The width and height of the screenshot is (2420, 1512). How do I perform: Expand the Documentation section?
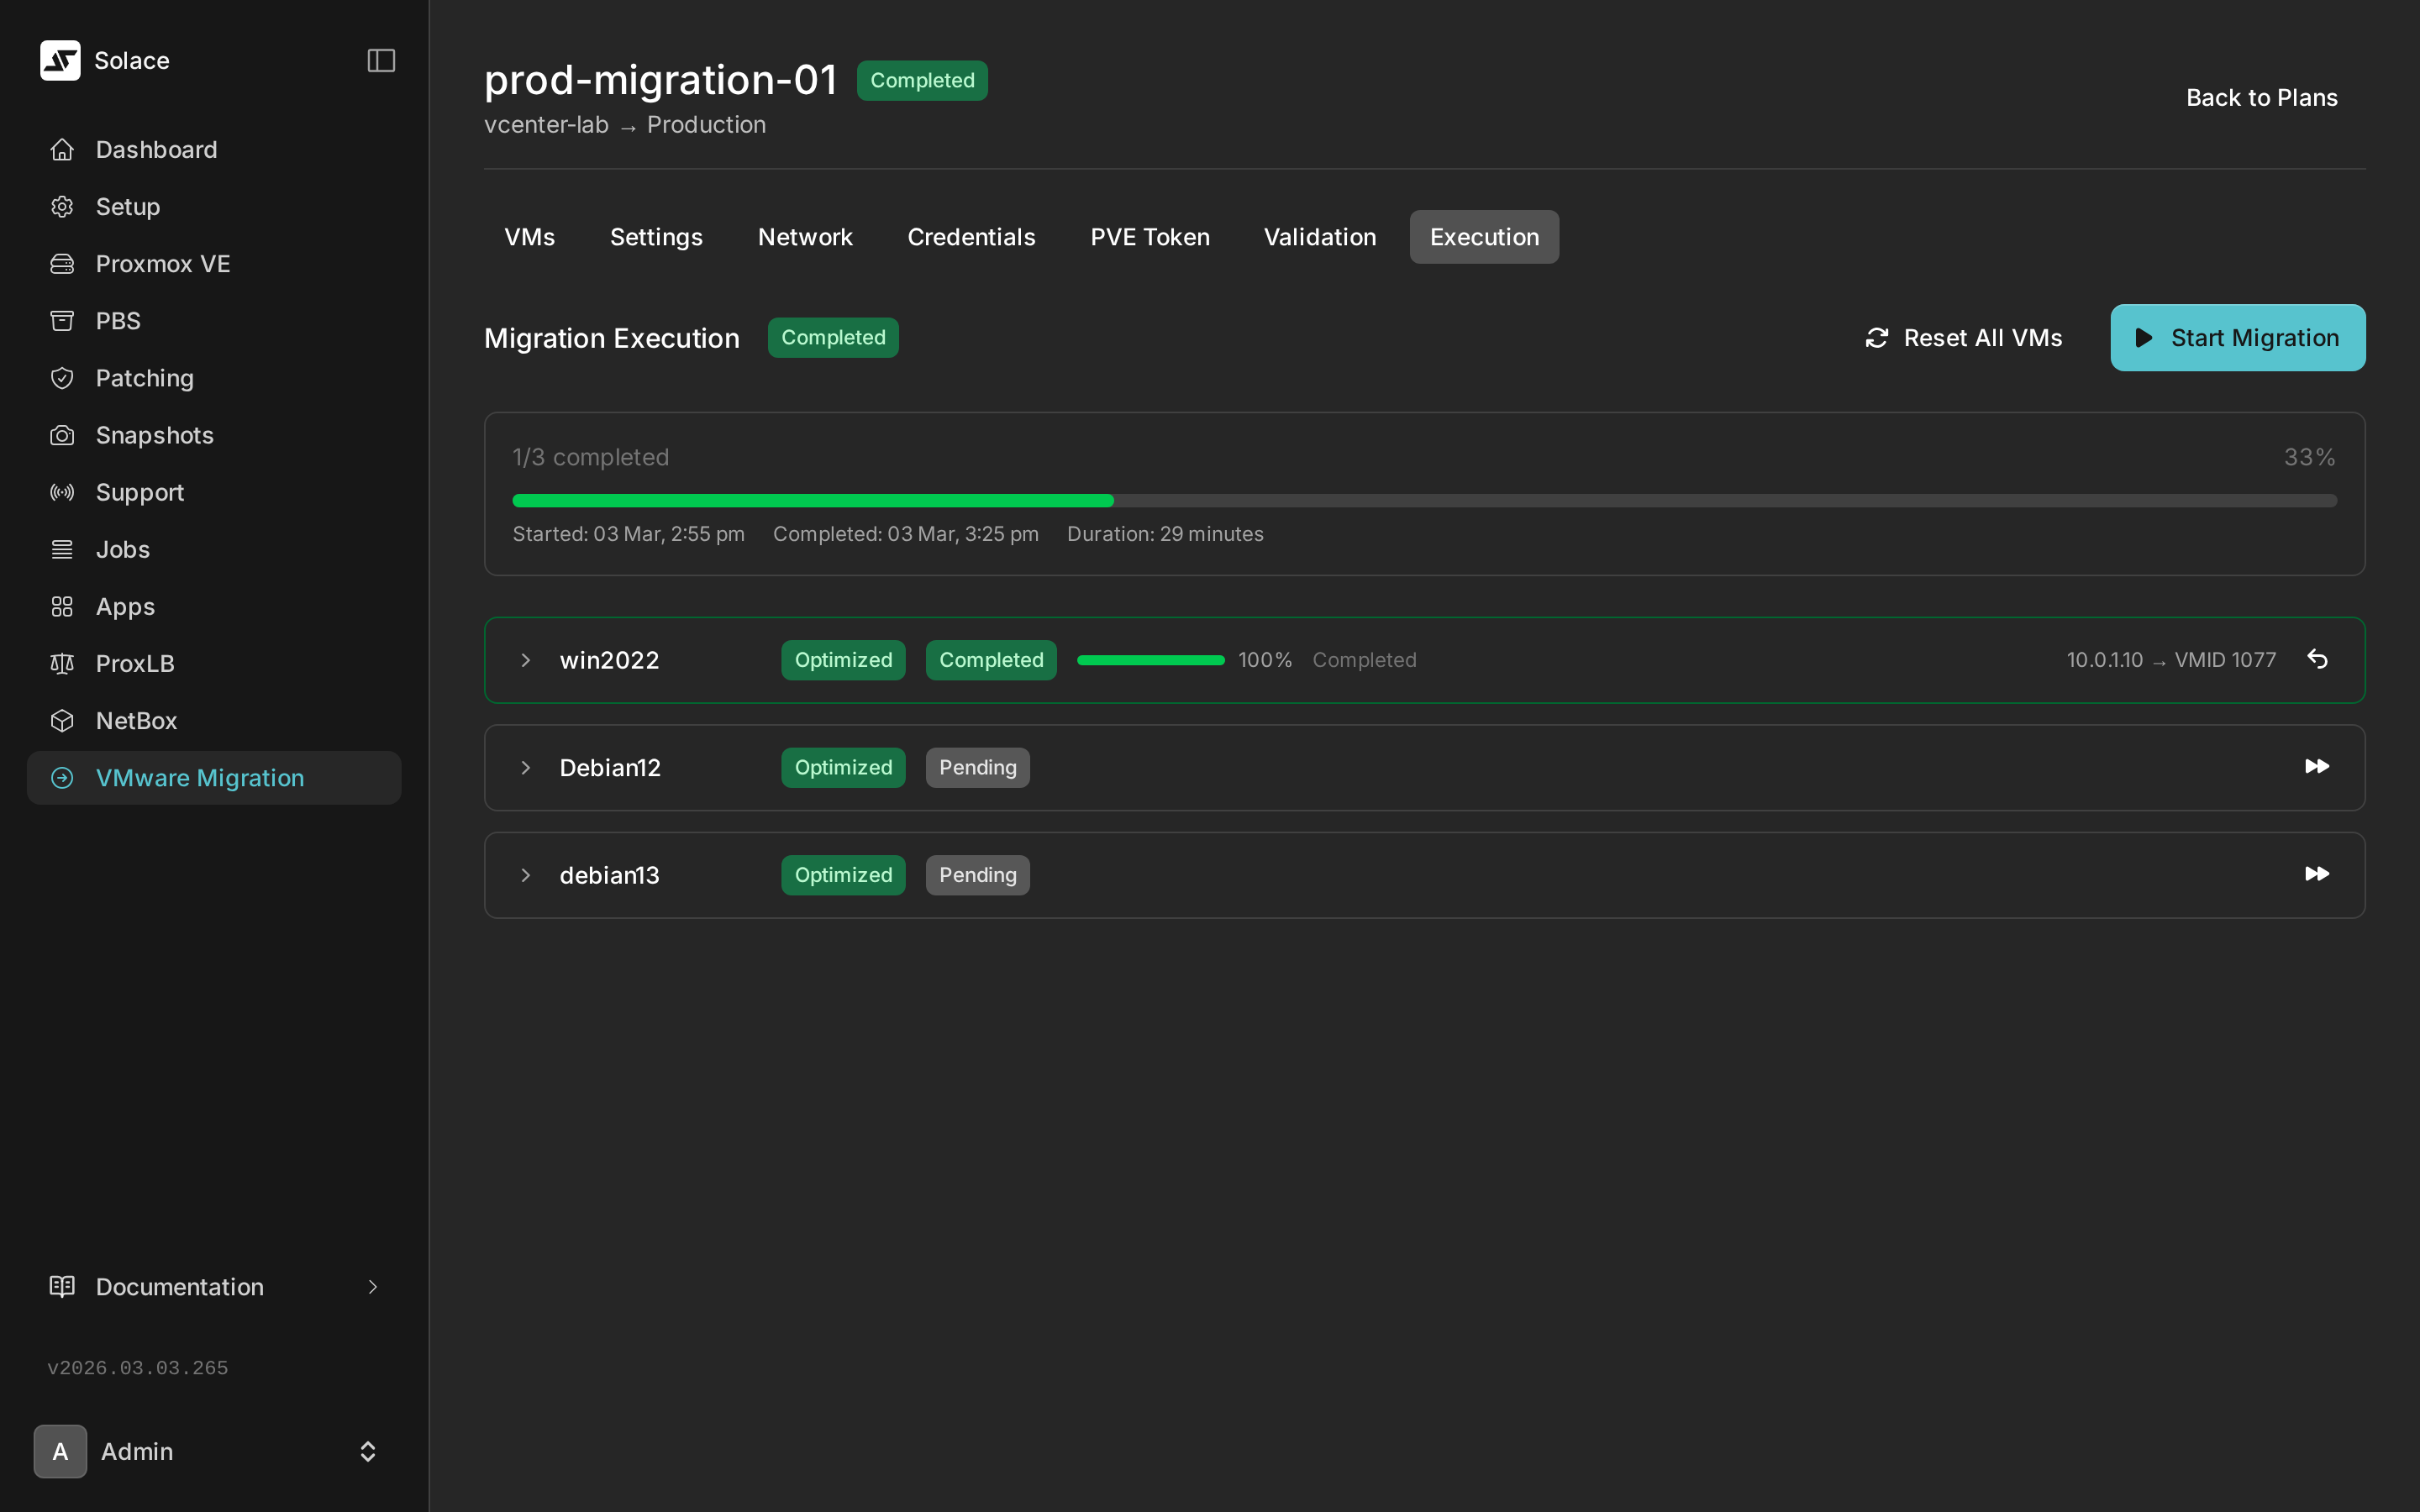coord(179,1287)
